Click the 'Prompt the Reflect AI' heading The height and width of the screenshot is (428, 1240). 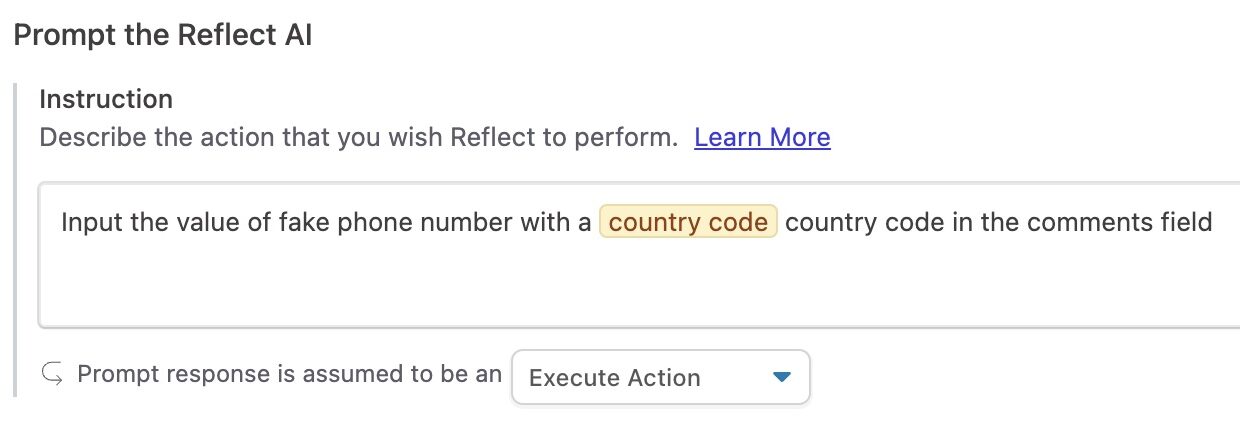click(x=163, y=35)
